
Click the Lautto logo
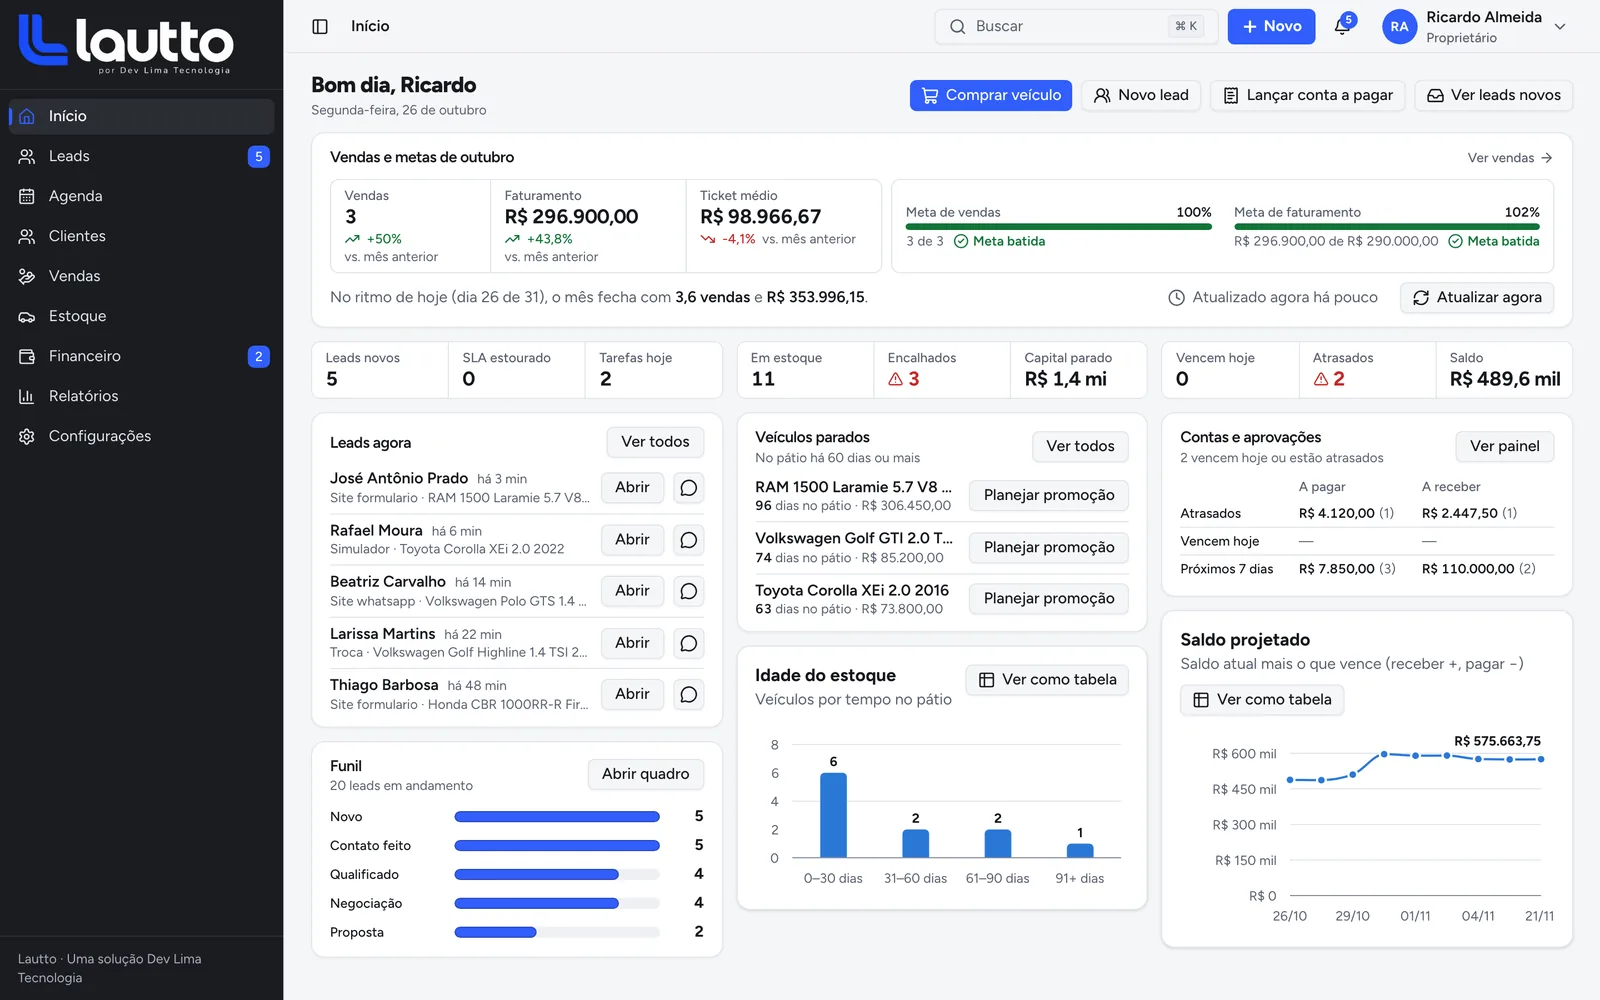(x=126, y=44)
